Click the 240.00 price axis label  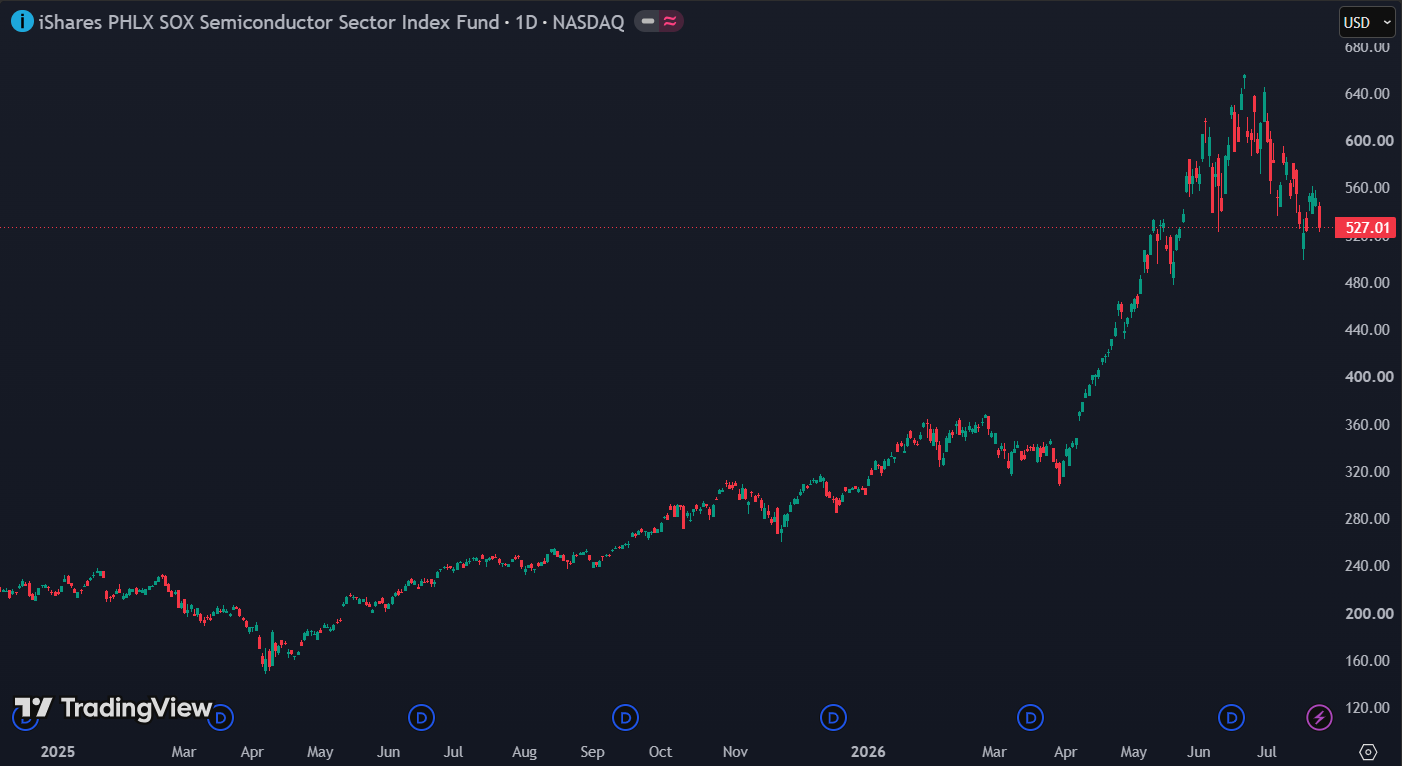pos(1368,566)
